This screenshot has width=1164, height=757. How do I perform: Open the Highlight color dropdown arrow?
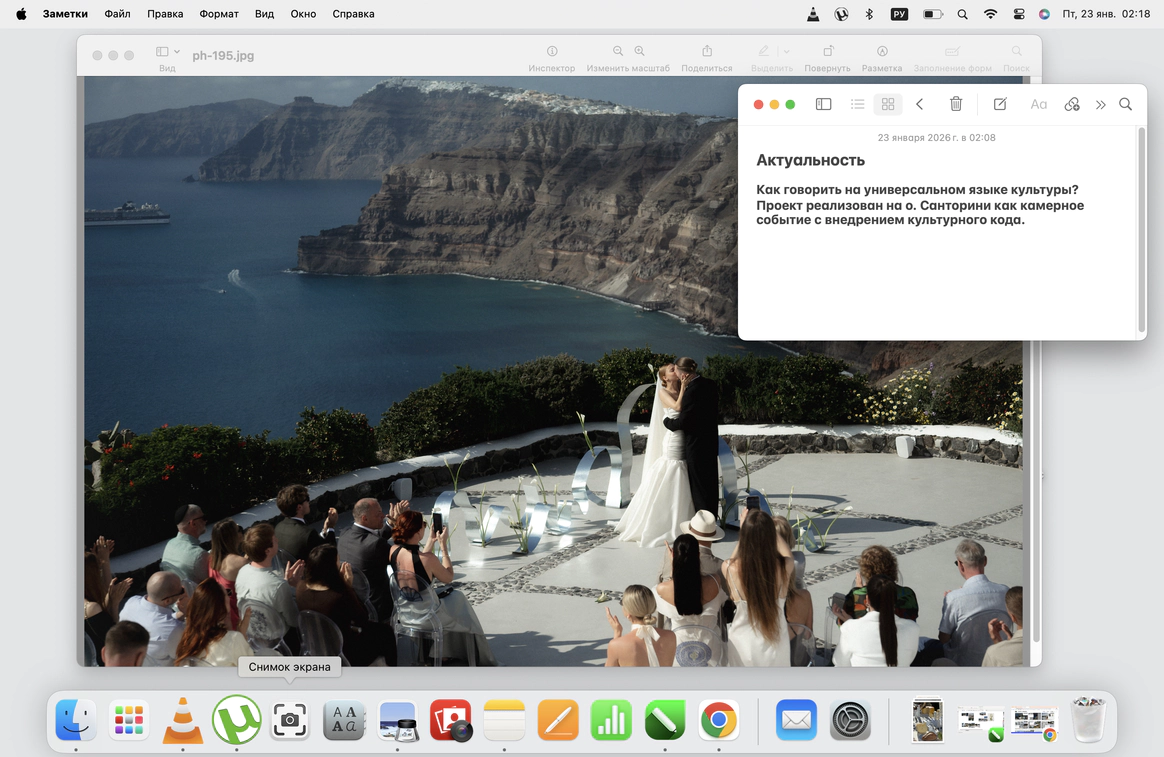coord(786,52)
